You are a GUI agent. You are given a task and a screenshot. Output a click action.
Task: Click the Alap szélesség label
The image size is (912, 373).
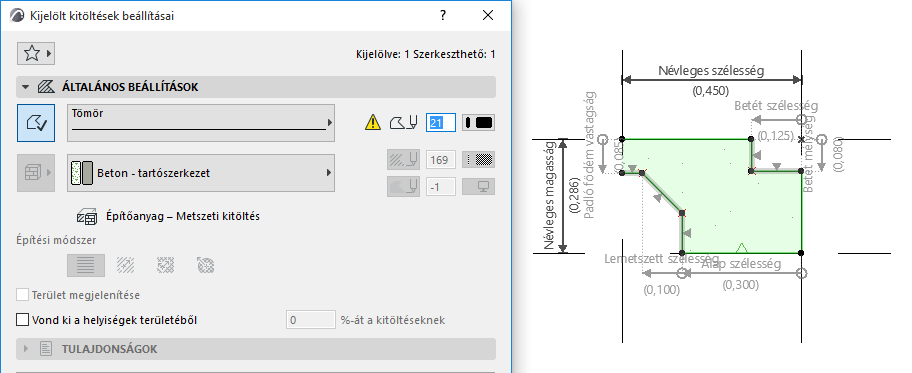point(741,264)
